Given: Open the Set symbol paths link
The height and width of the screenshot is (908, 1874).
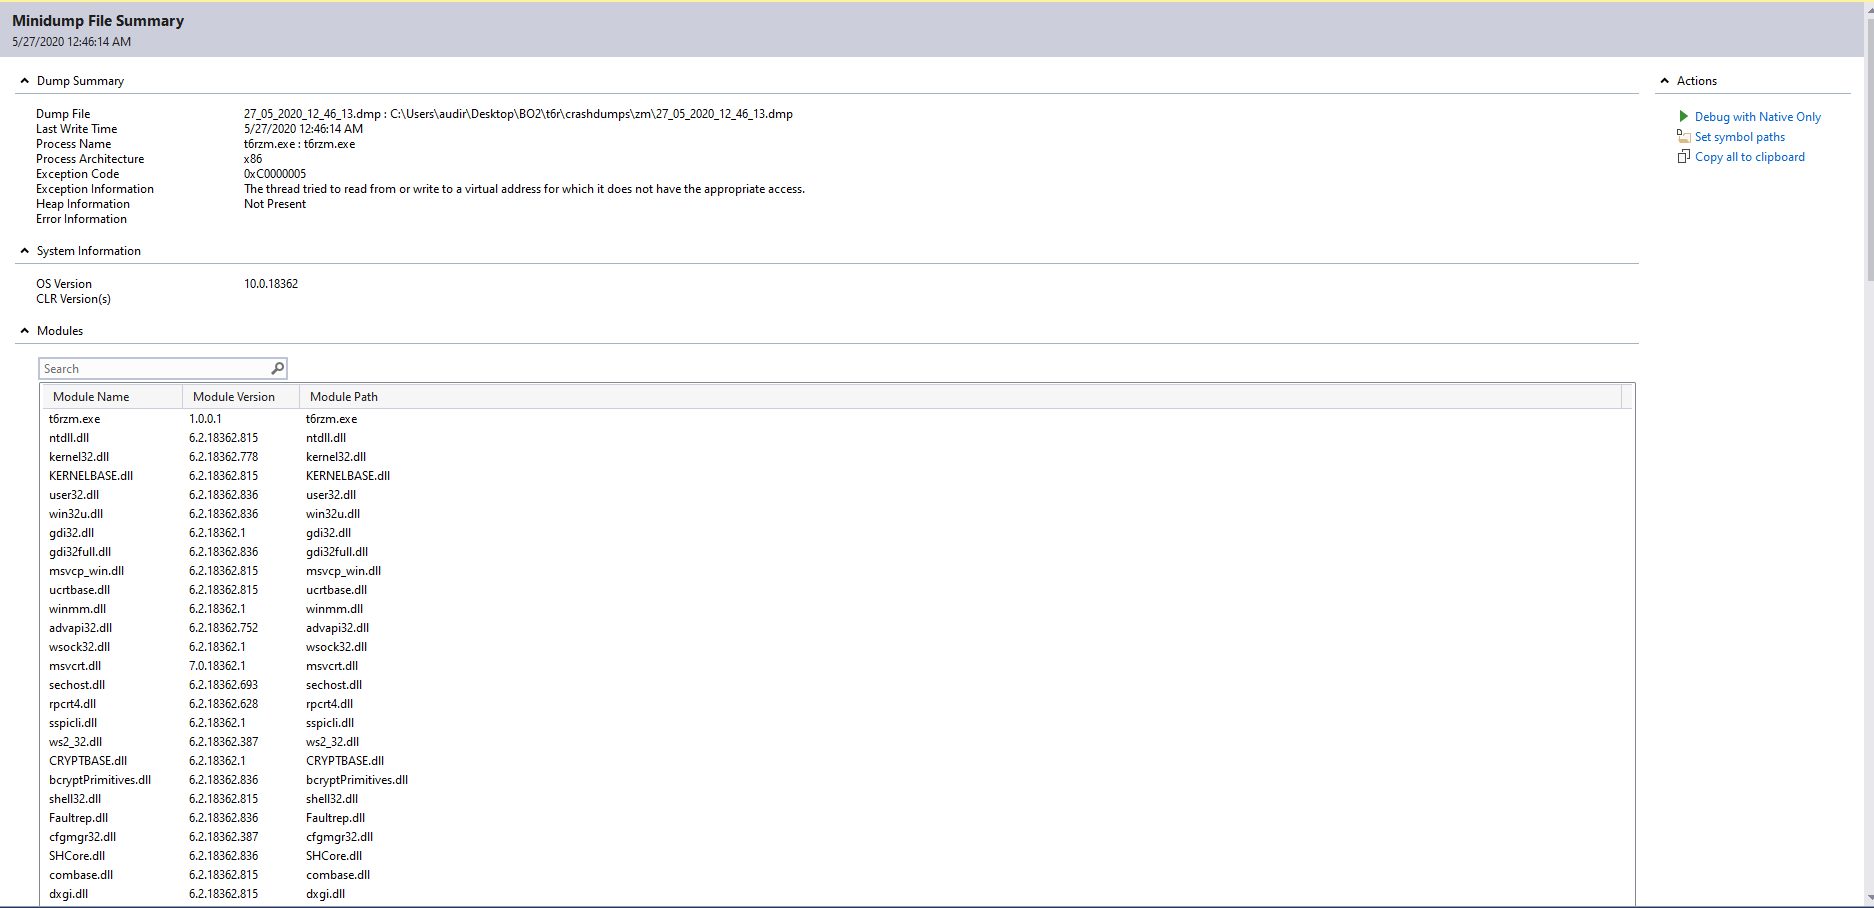Looking at the screenshot, I should click(x=1739, y=137).
